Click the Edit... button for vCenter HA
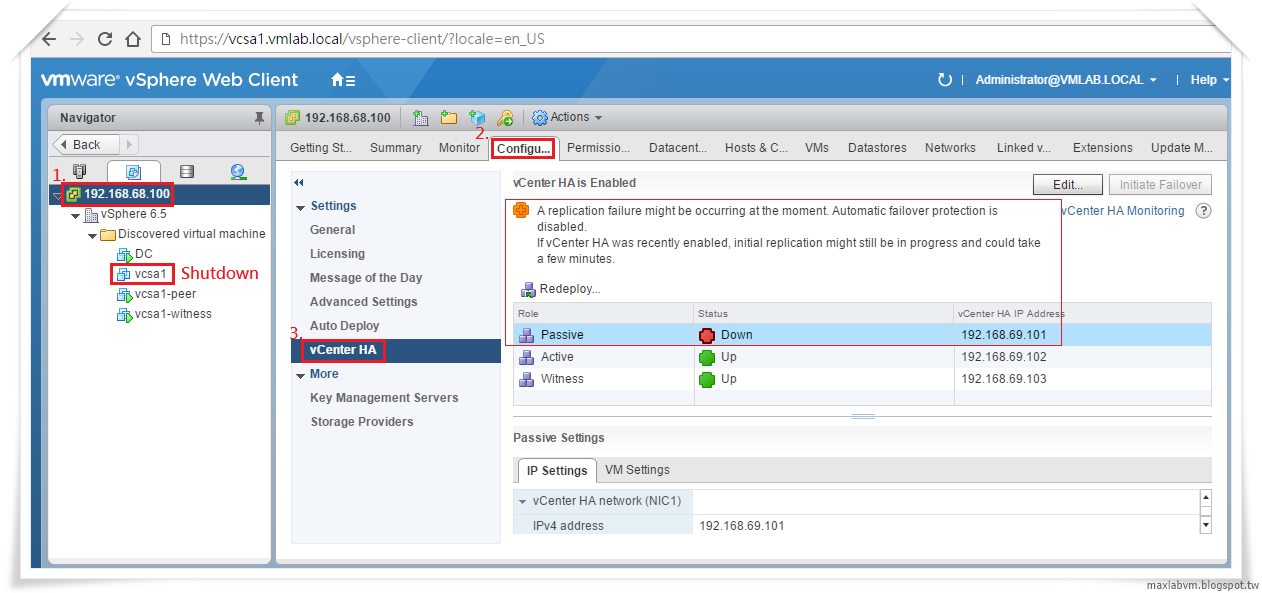This screenshot has height=593, width=1262. [x=1066, y=184]
